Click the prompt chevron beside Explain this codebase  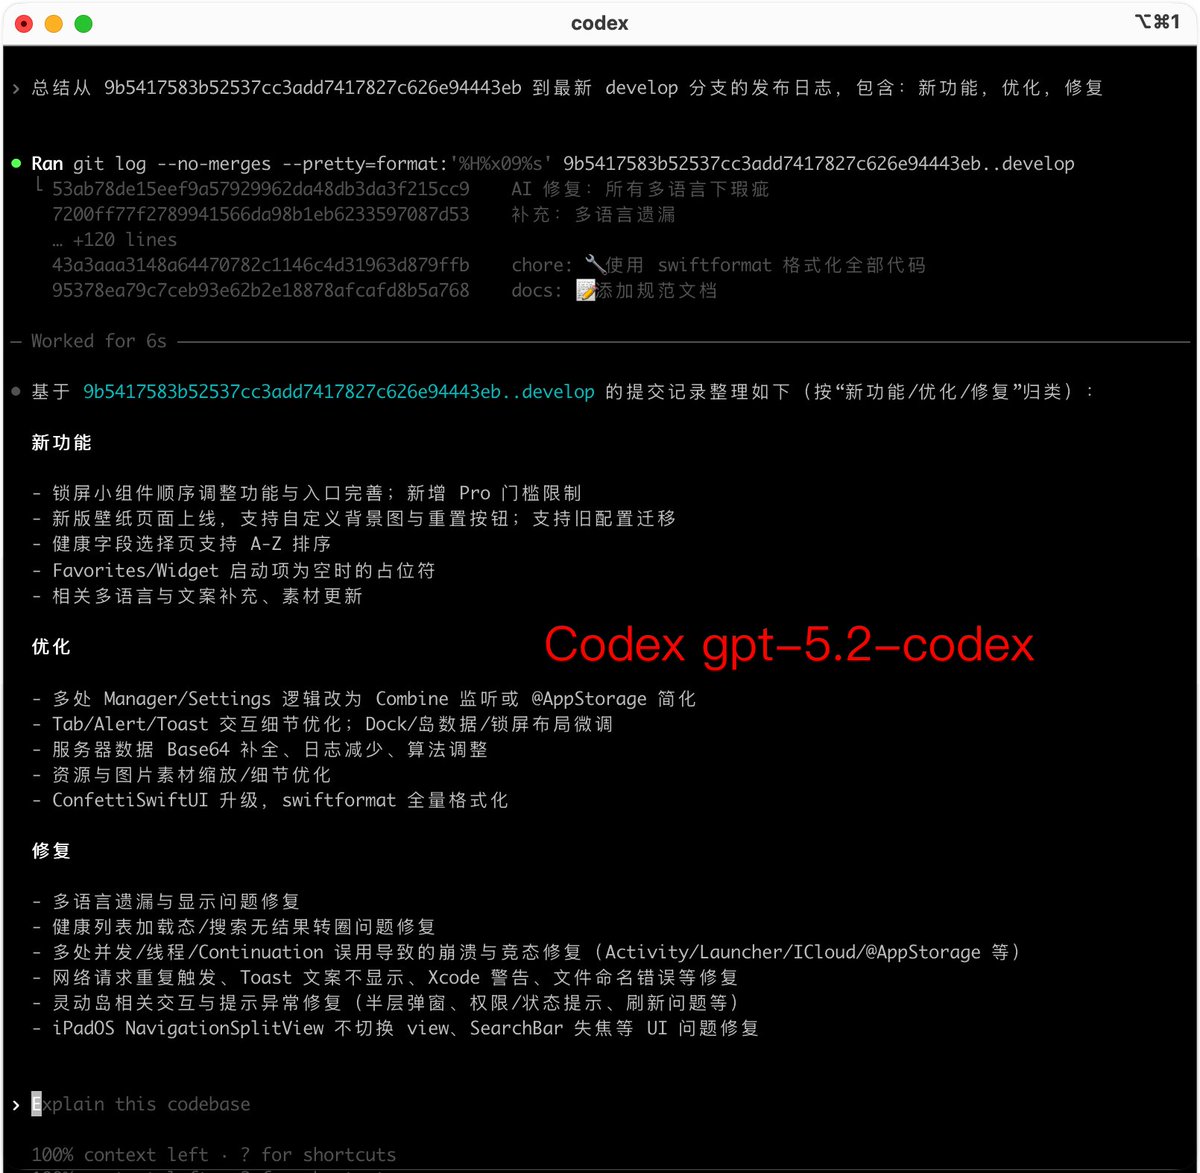pos(16,1105)
